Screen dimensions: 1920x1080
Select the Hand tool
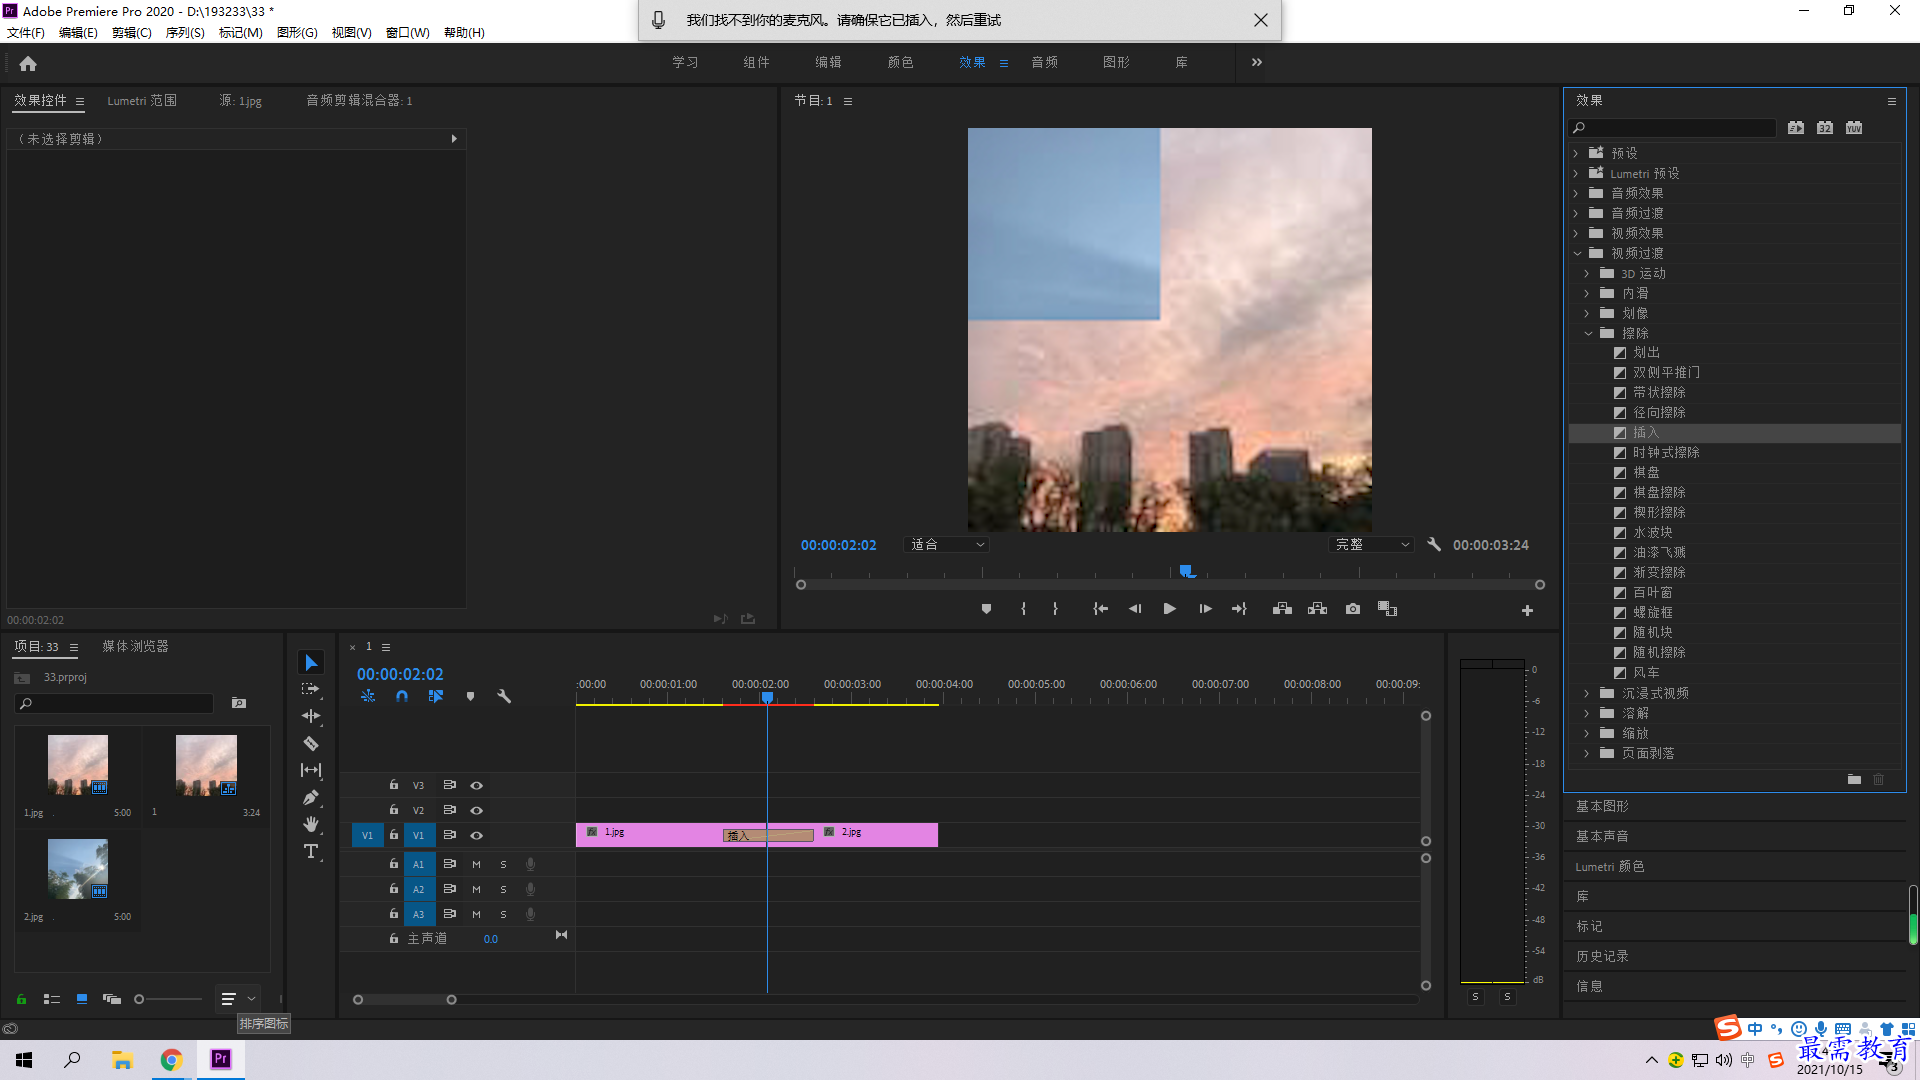click(311, 824)
